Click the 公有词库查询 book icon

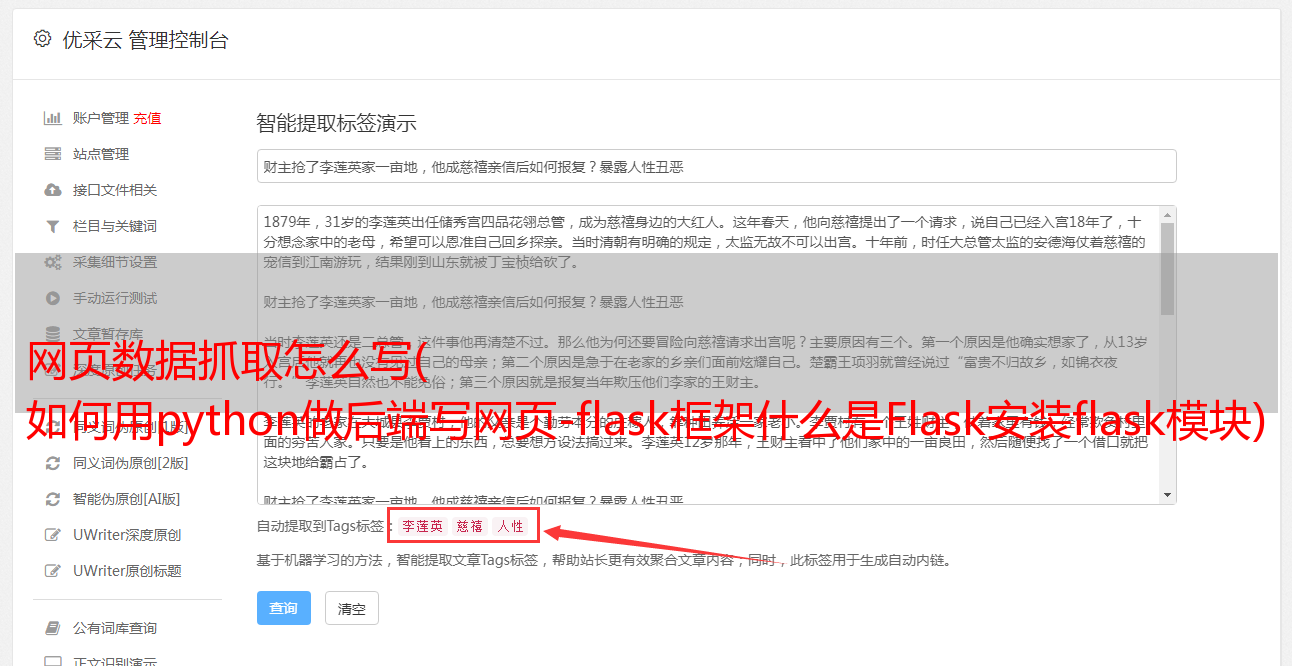[53, 628]
